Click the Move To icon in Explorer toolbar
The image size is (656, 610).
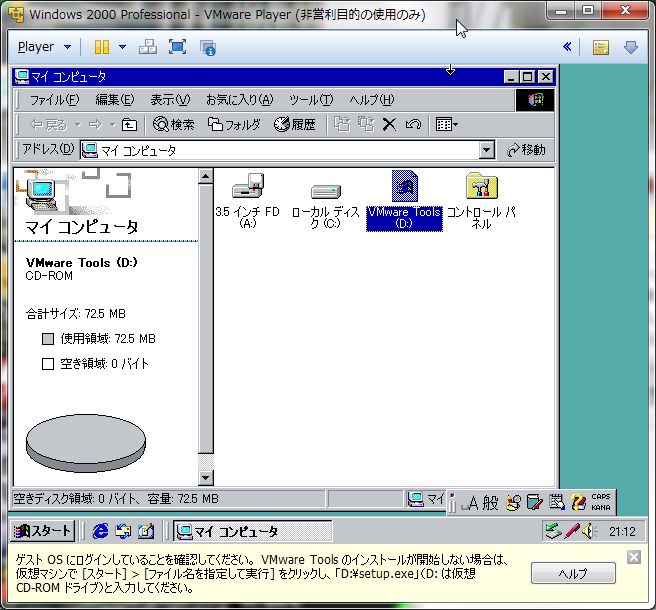pos(342,125)
